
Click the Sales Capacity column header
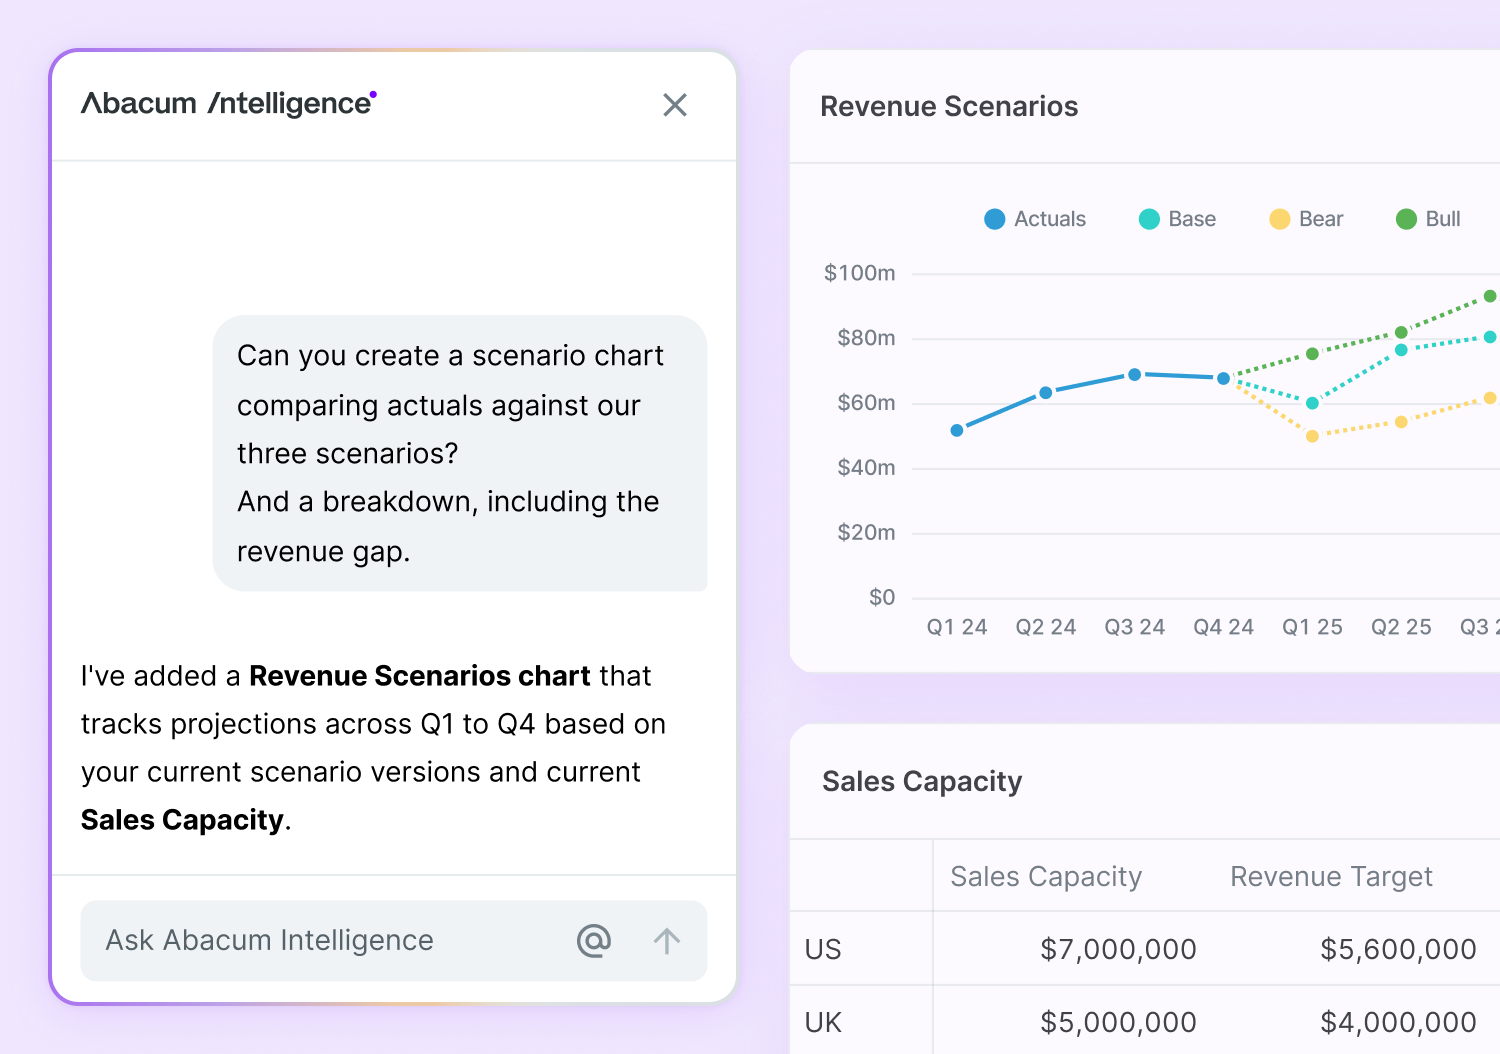[1045, 877]
